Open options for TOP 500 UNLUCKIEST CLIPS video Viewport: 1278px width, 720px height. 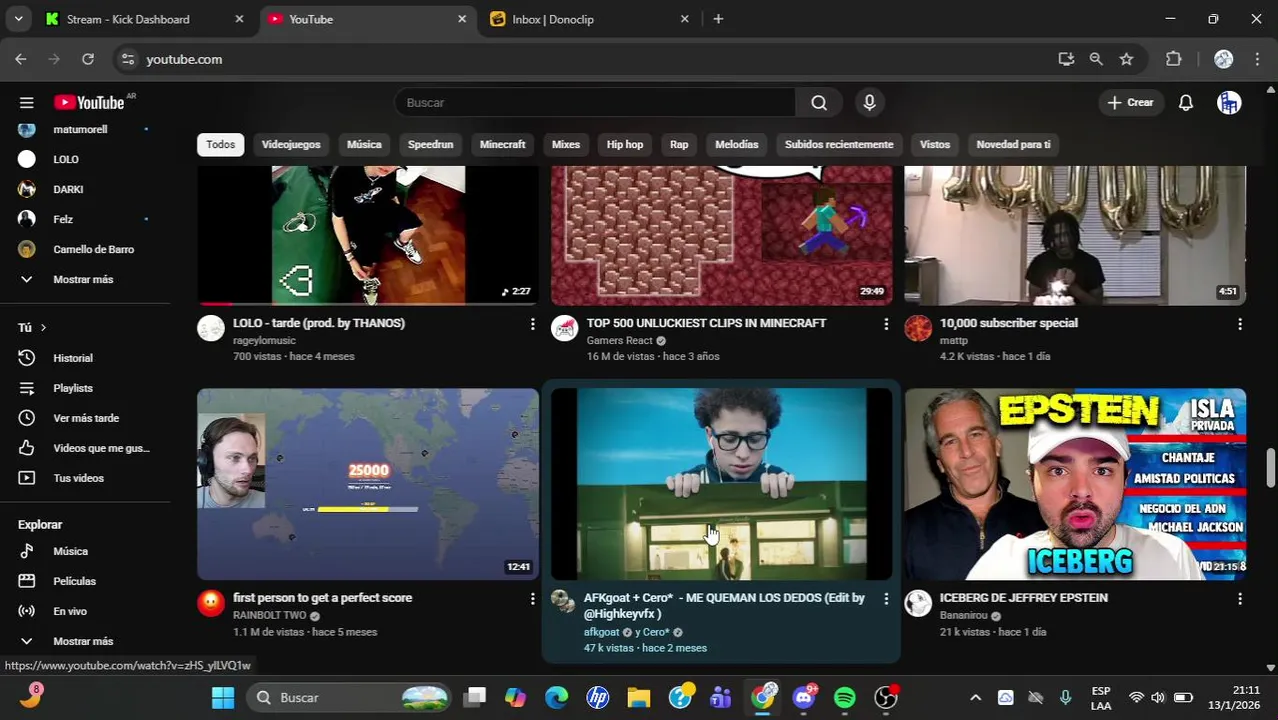click(x=886, y=324)
